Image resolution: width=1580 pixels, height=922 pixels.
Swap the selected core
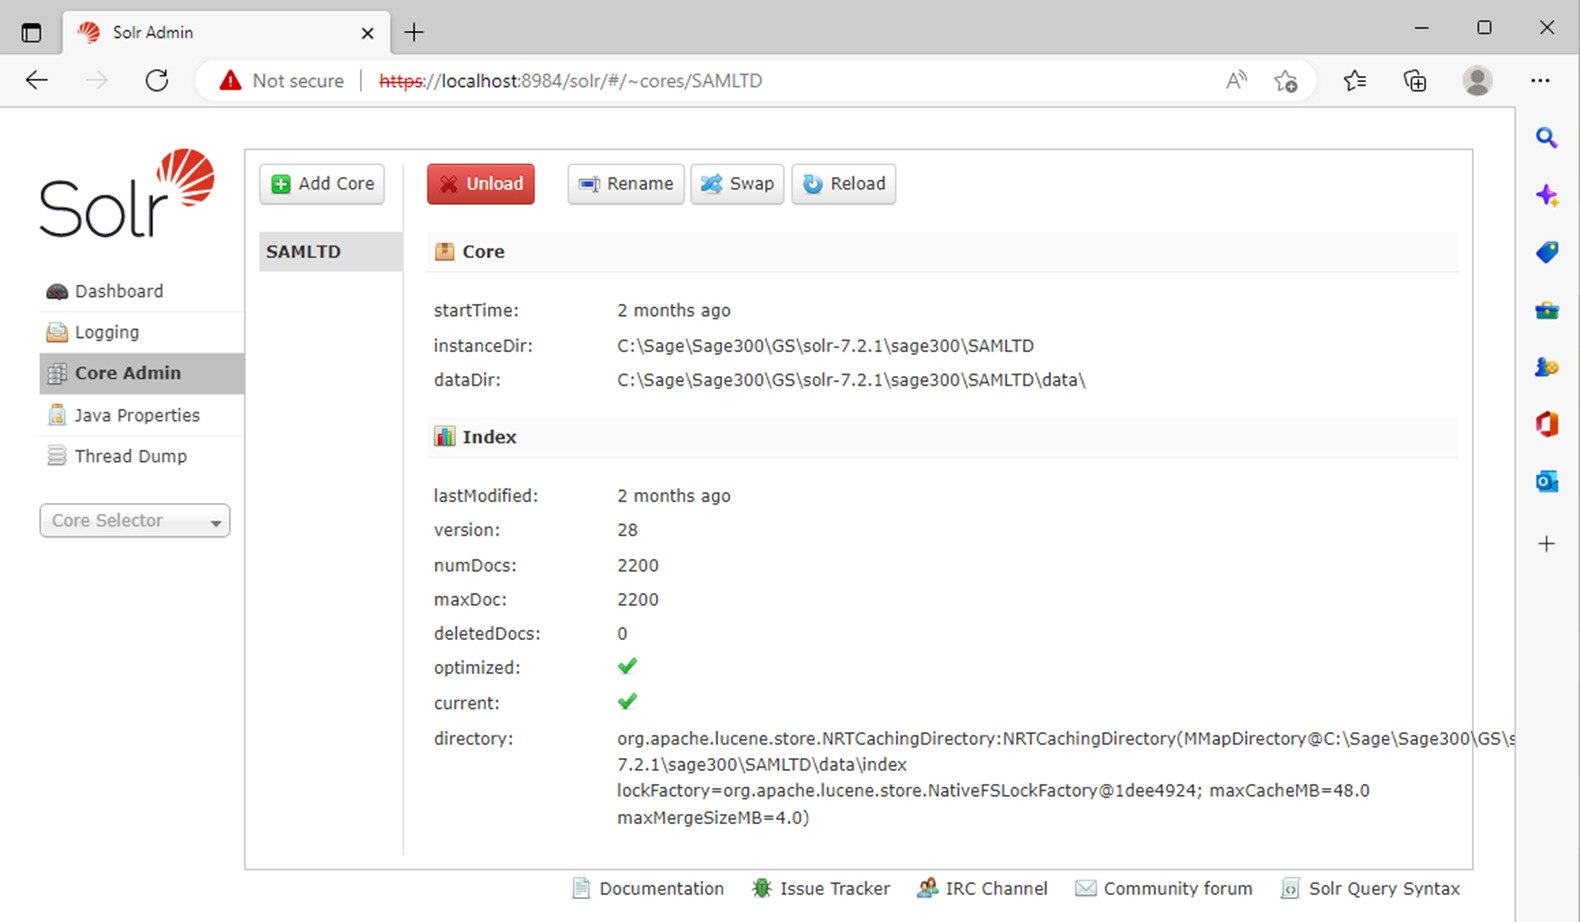point(737,184)
